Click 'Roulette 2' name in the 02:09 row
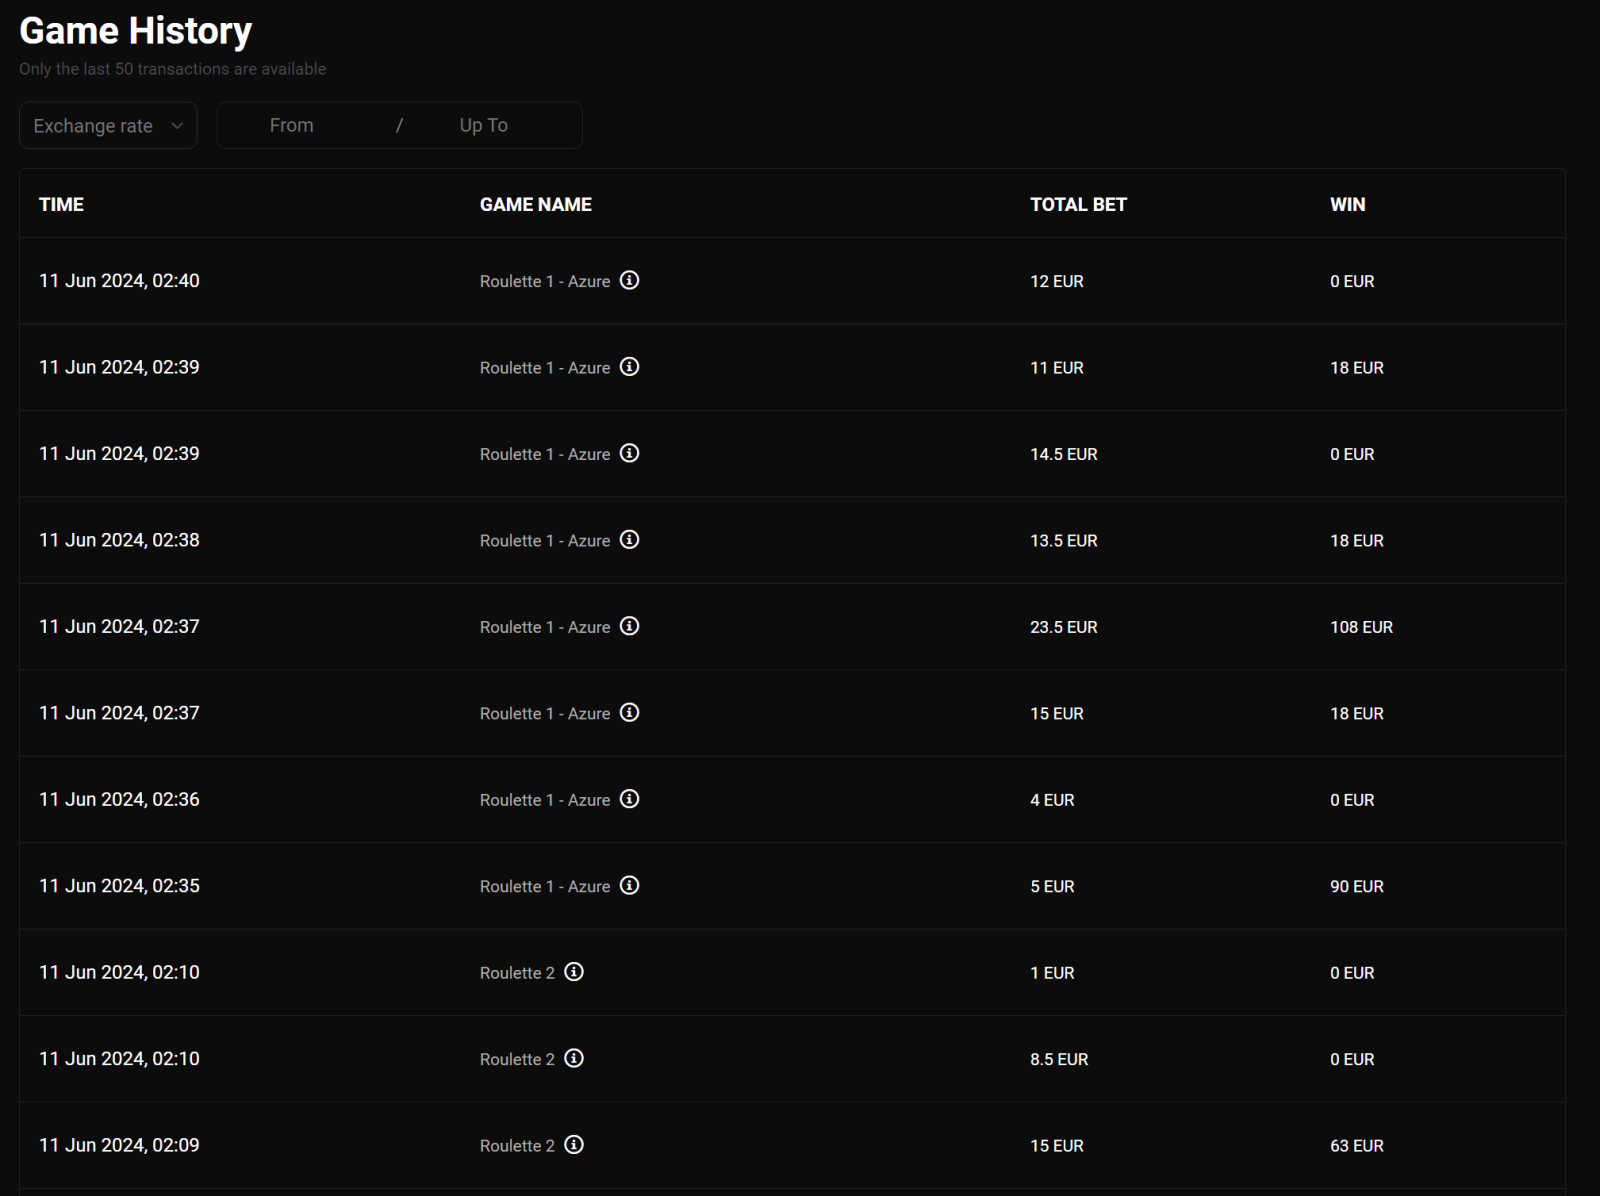 click(517, 1146)
